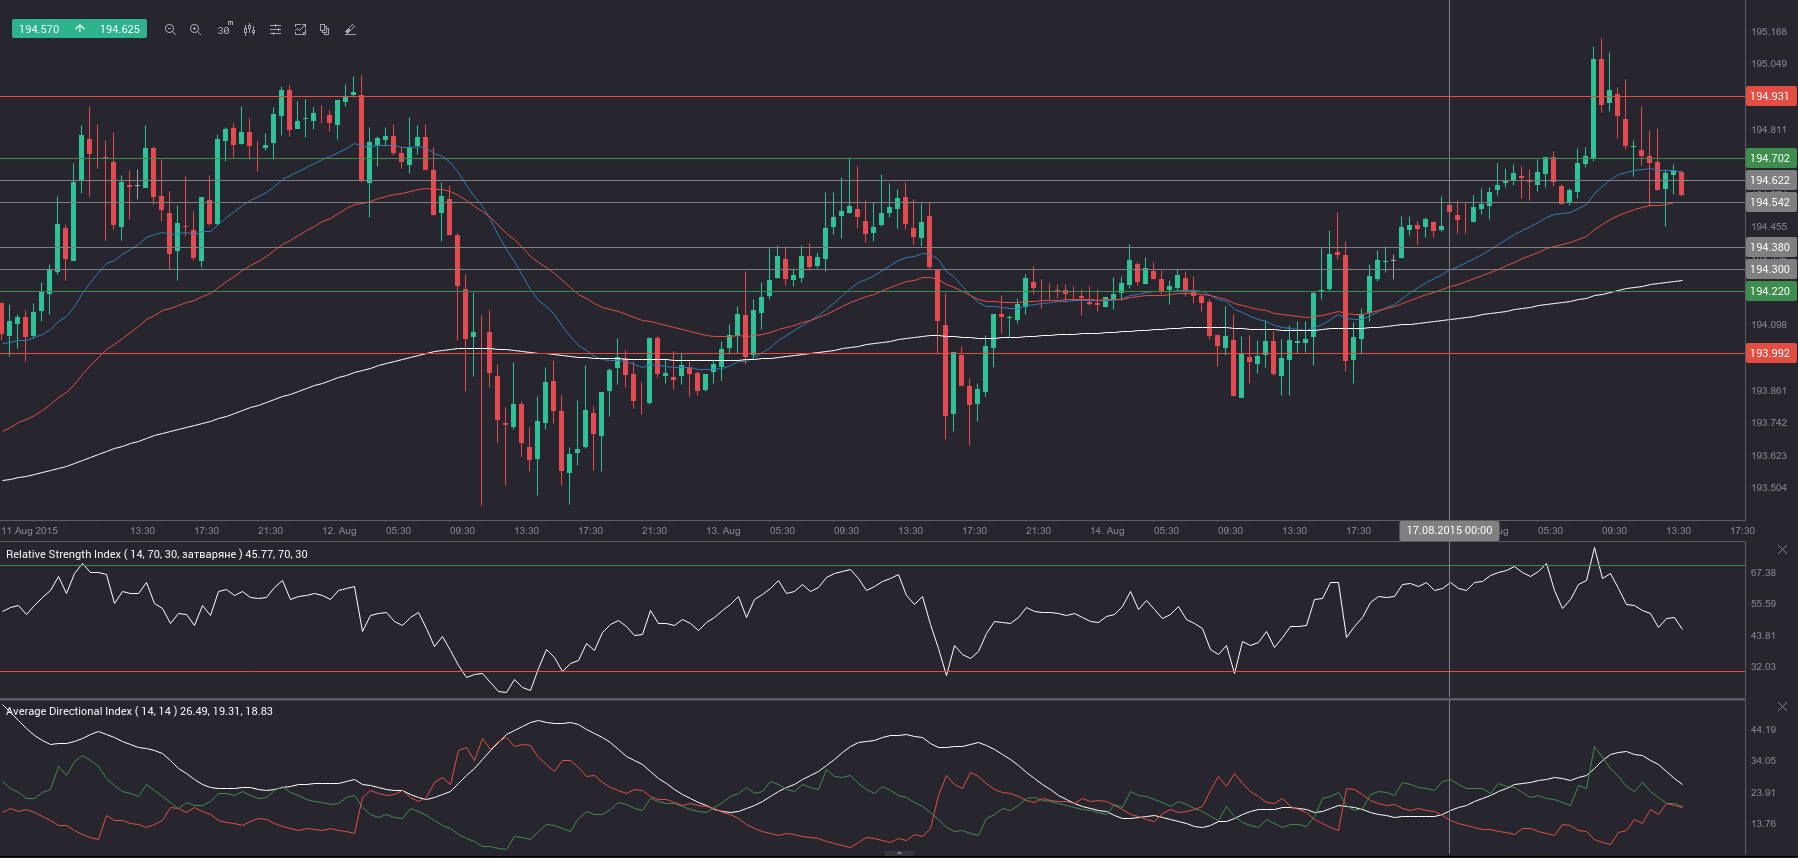The height and width of the screenshot is (858, 1798).
Task: Click the zoom out magnifier icon
Action: click(x=170, y=30)
